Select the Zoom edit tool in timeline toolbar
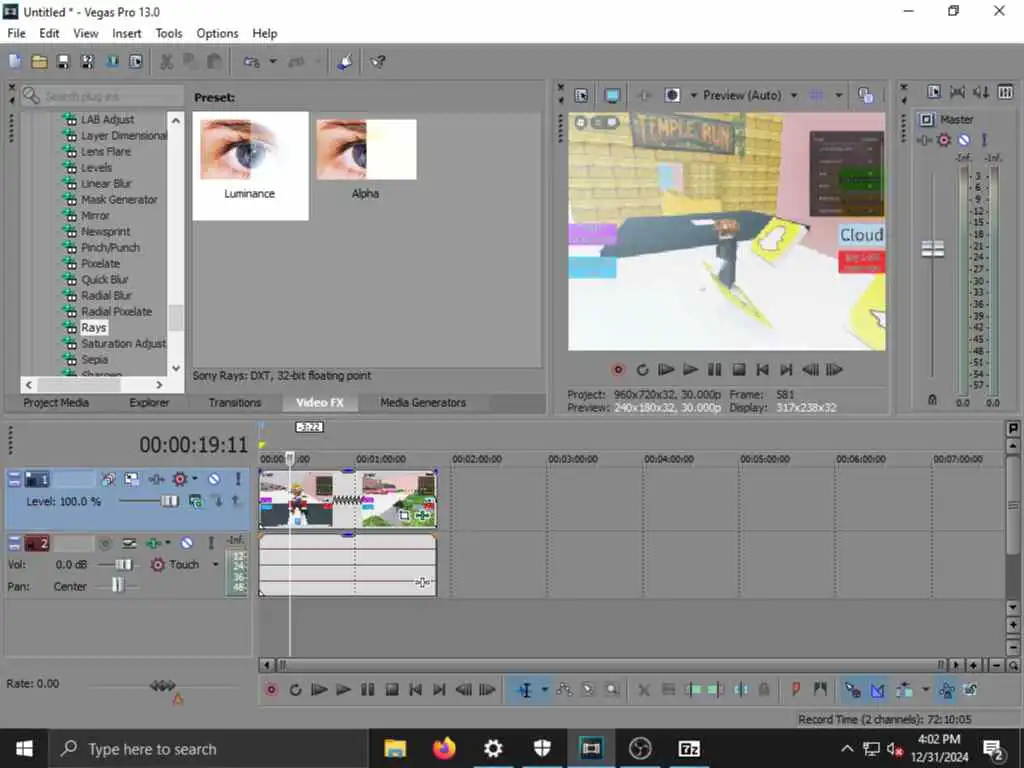This screenshot has height=768, width=1024. coord(612,690)
